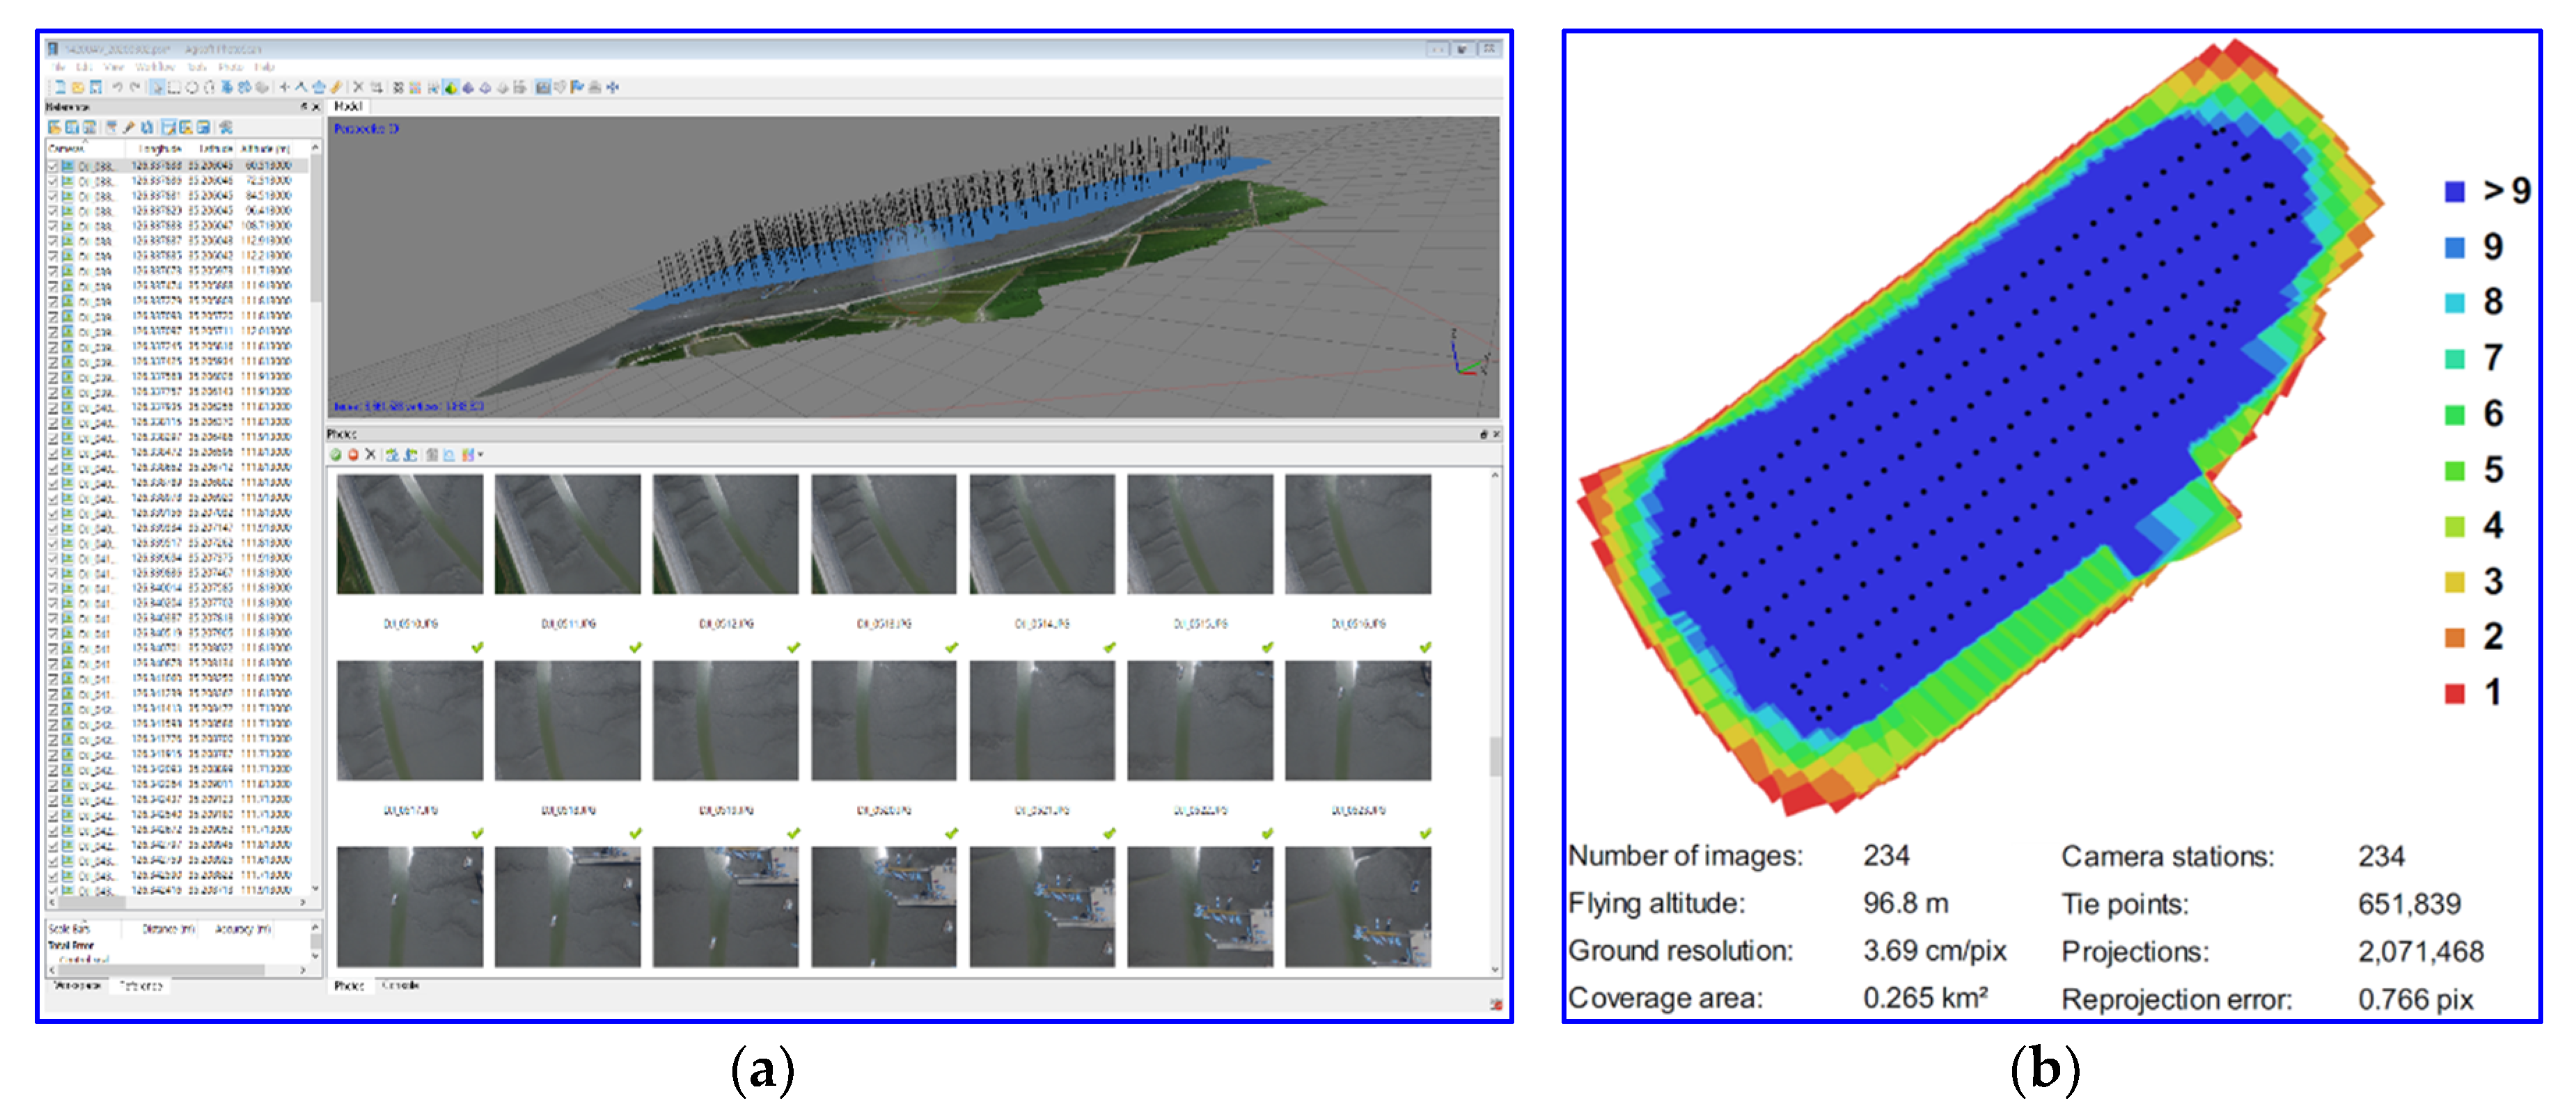Image resolution: width=2576 pixels, height=1115 pixels.
Task: Click the Undo arrow in toolbar
Action: pos(118,87)
